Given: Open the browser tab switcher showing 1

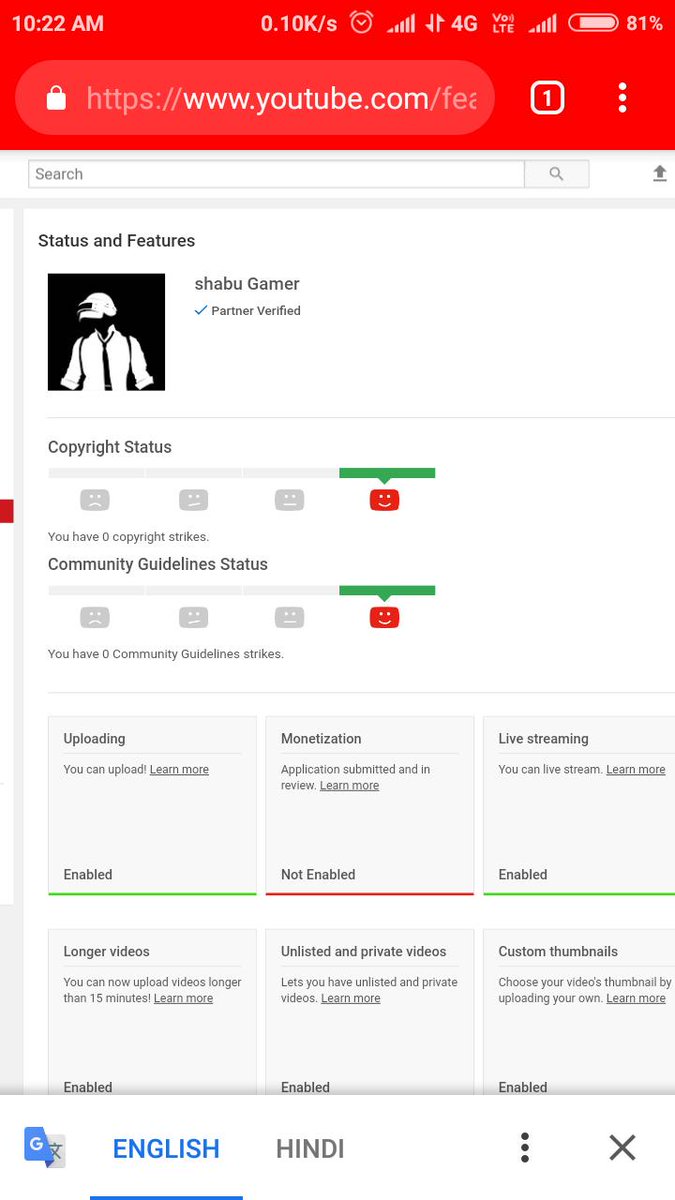Looking at the screenshot, I should tap(547, 97).
